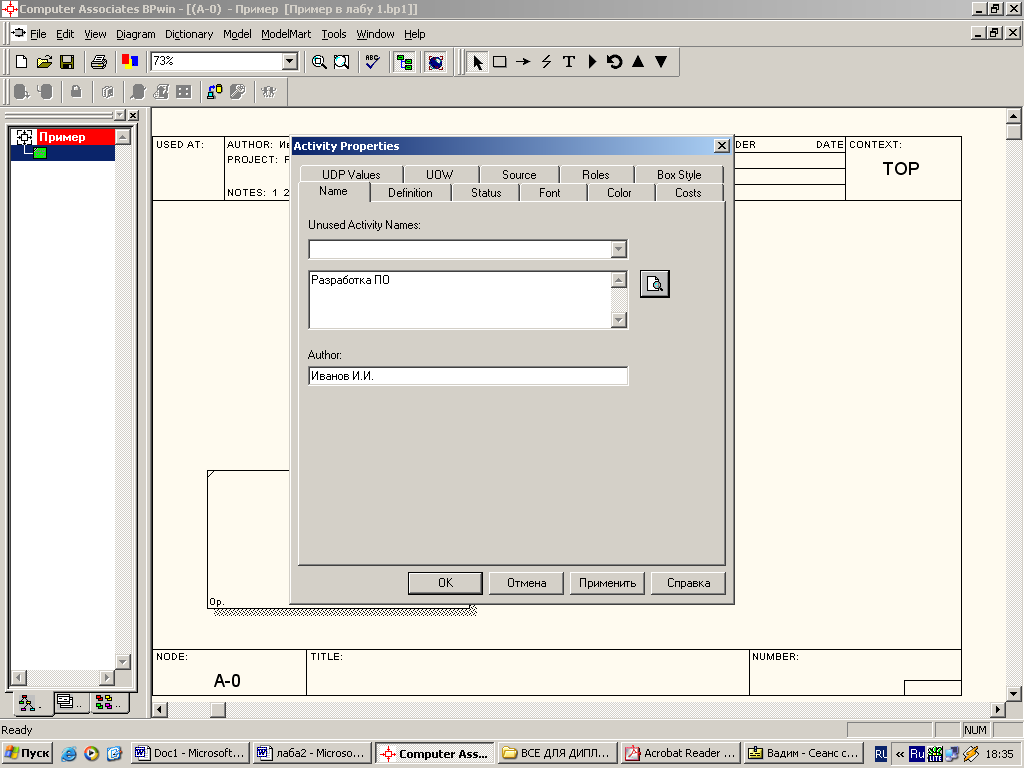Open the Costs tab
This screenshot has width=1024, height=768.
(x=688, y=193)
